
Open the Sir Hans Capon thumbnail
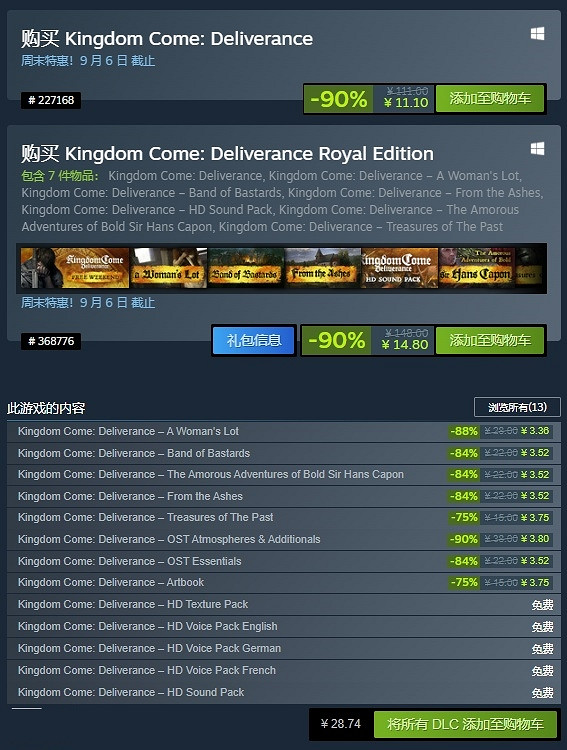click(477, 268)
